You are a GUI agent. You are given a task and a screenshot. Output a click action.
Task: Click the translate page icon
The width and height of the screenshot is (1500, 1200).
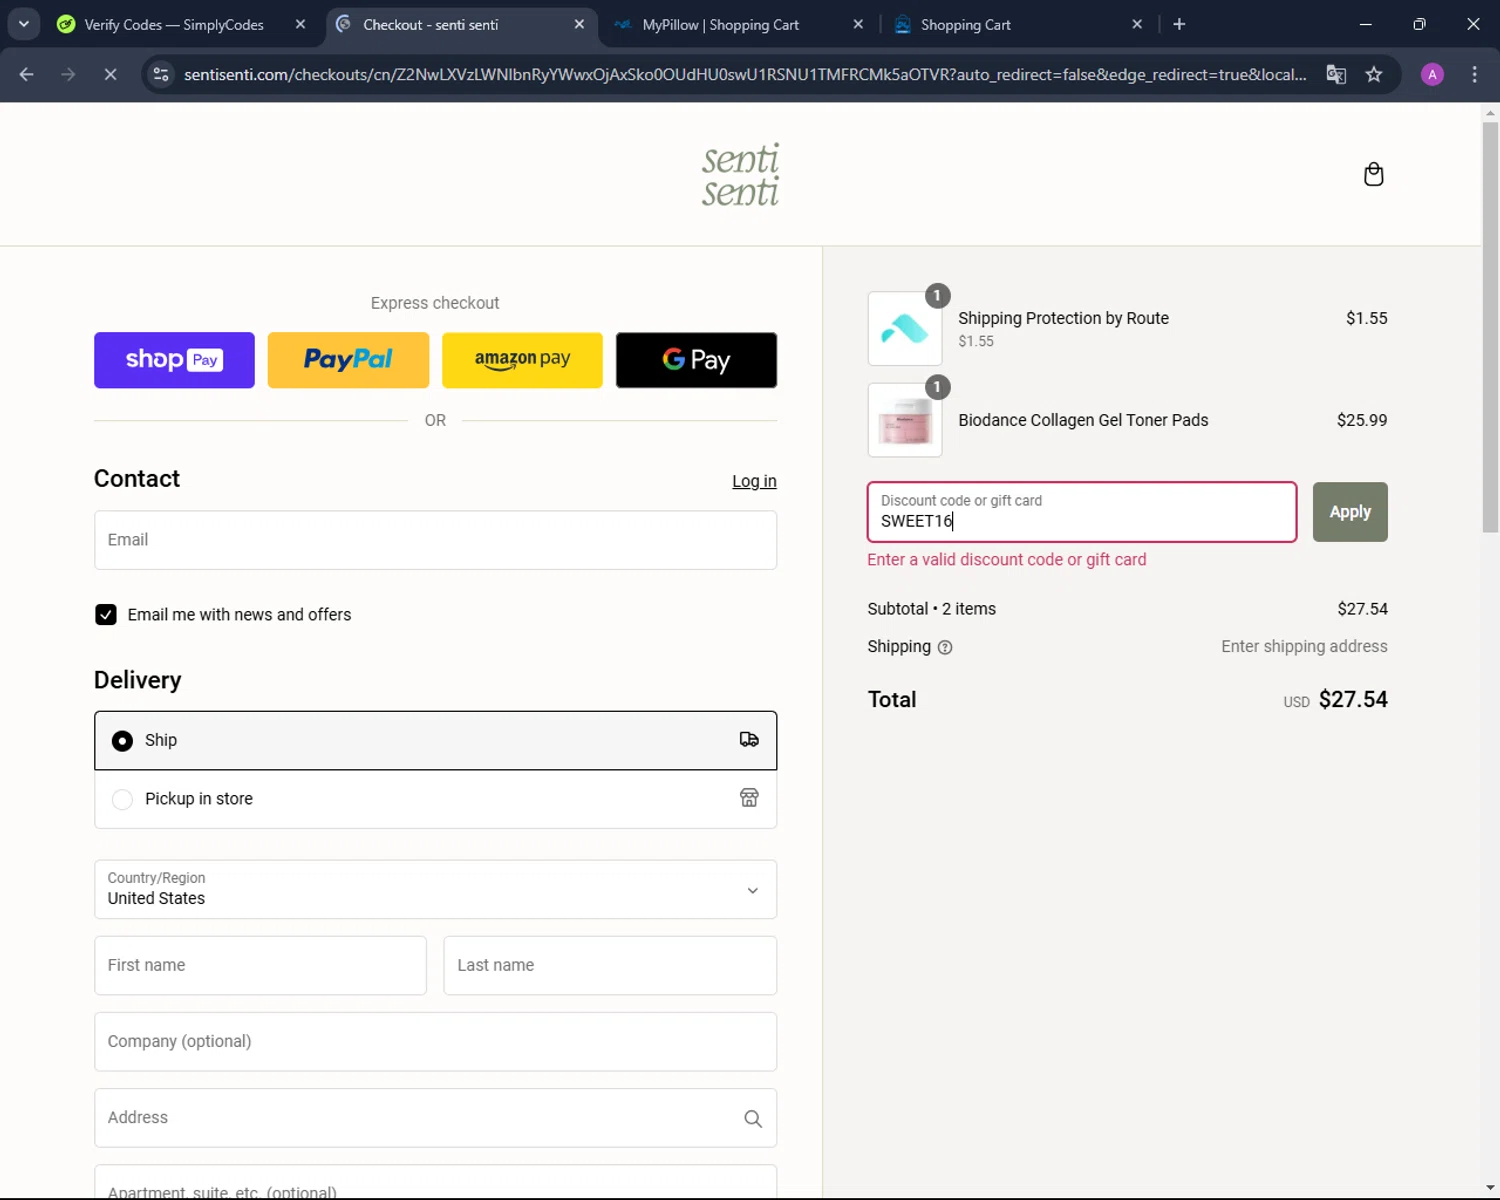pyautogui.click(x=1336, y=74)
